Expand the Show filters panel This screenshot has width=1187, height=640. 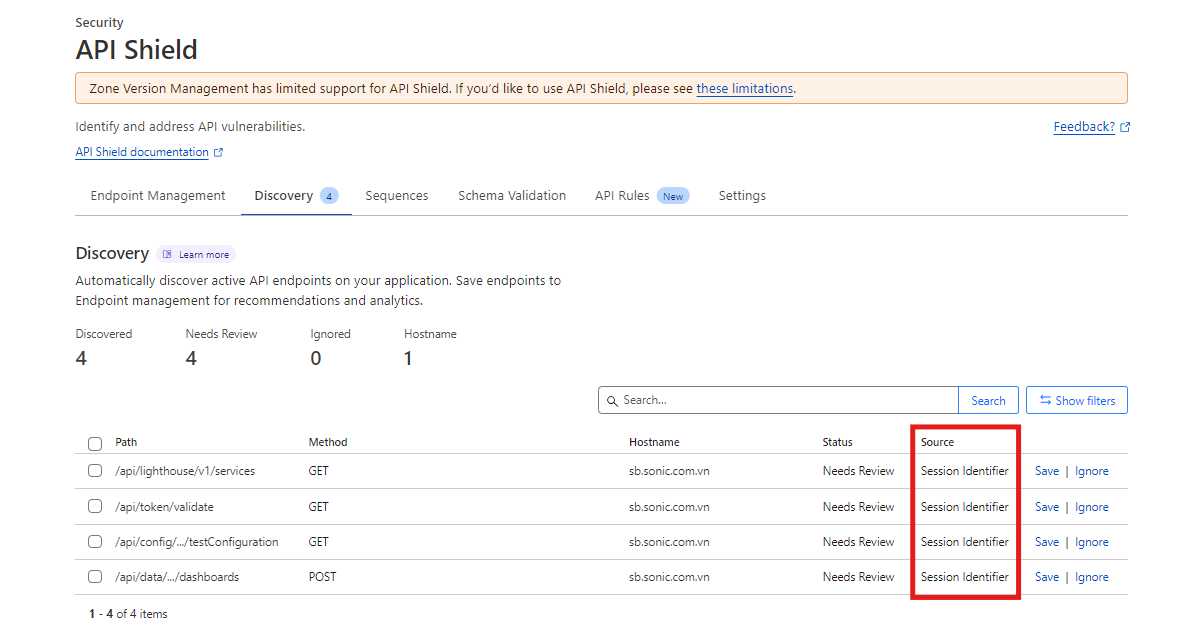click(1077, 401)
